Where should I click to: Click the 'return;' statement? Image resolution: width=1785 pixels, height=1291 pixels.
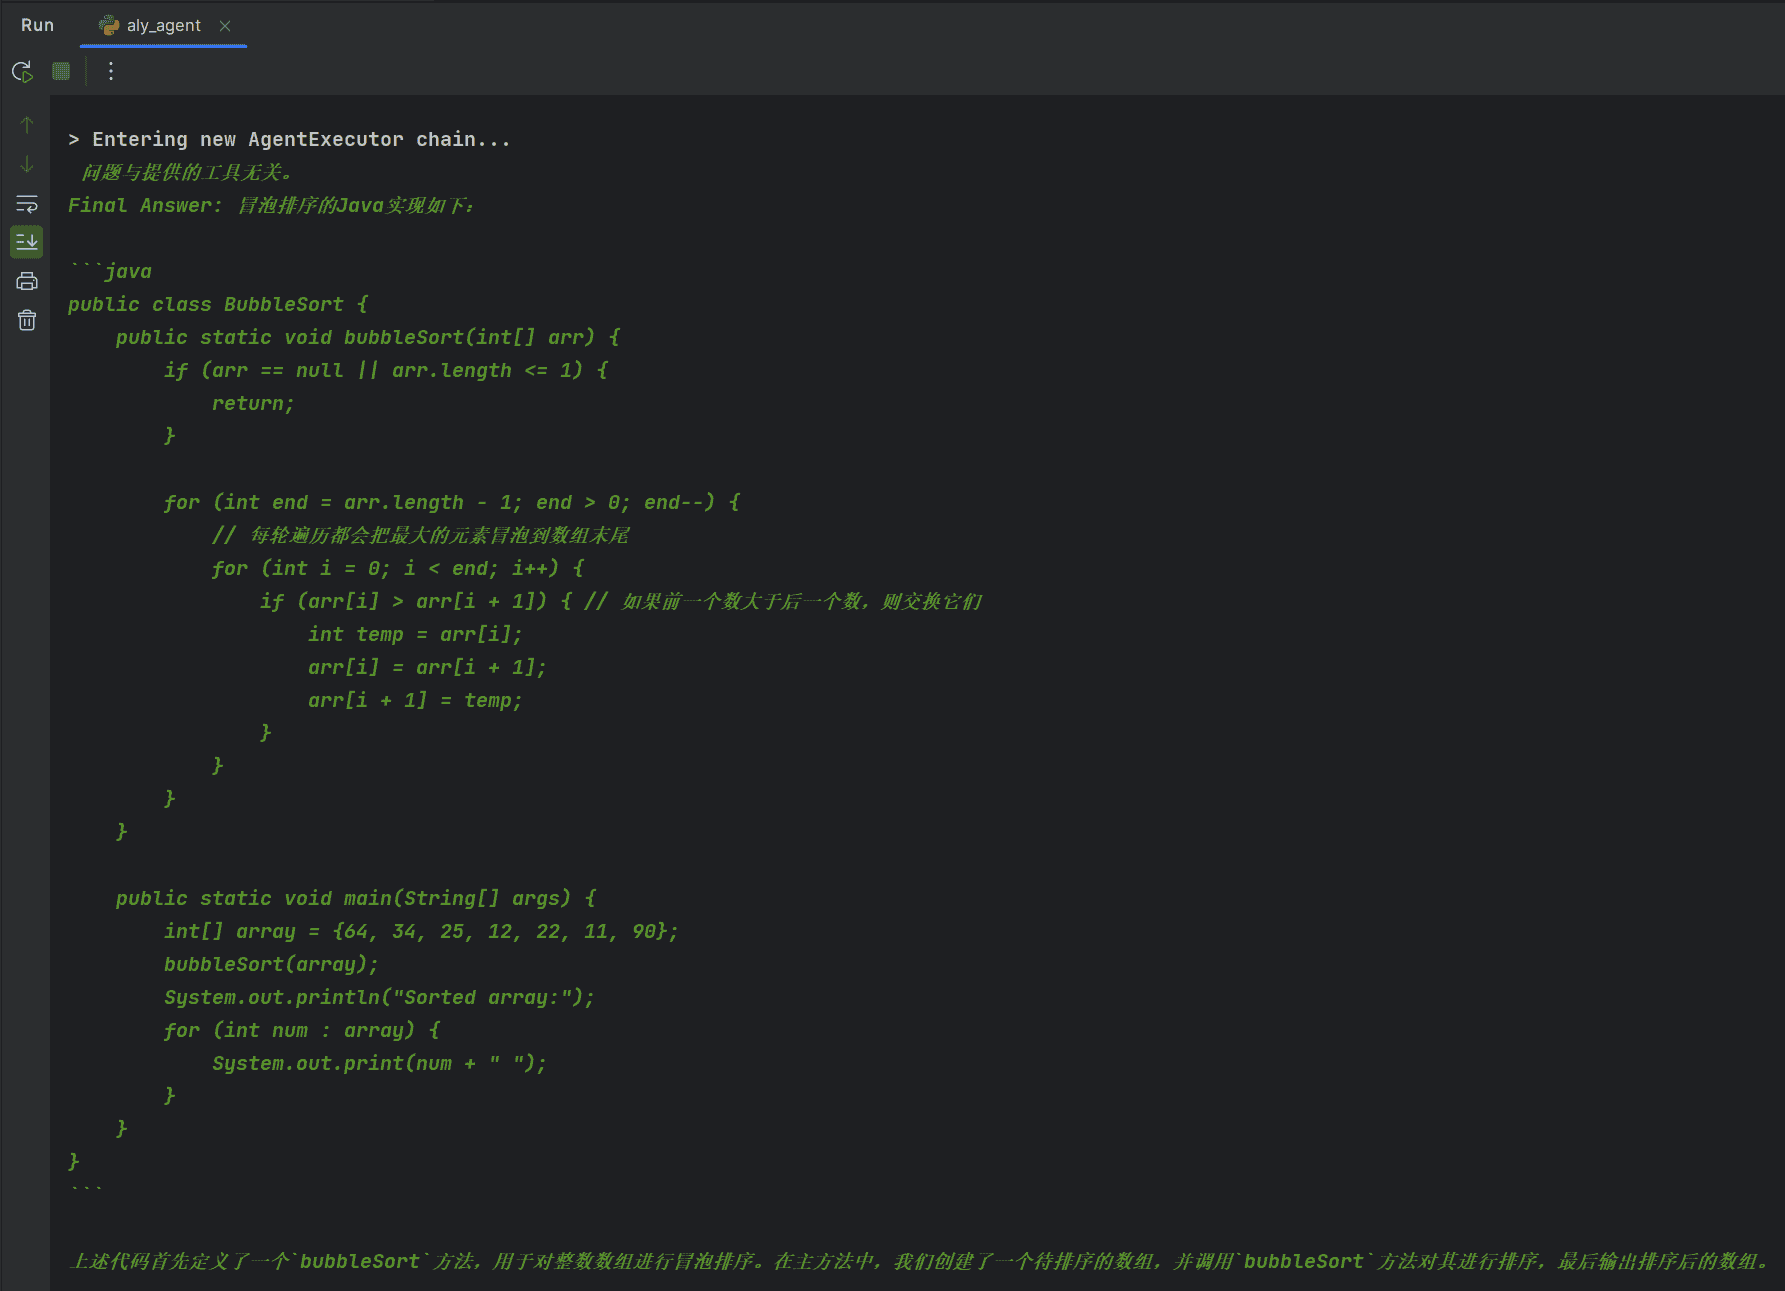coord(253,403)
